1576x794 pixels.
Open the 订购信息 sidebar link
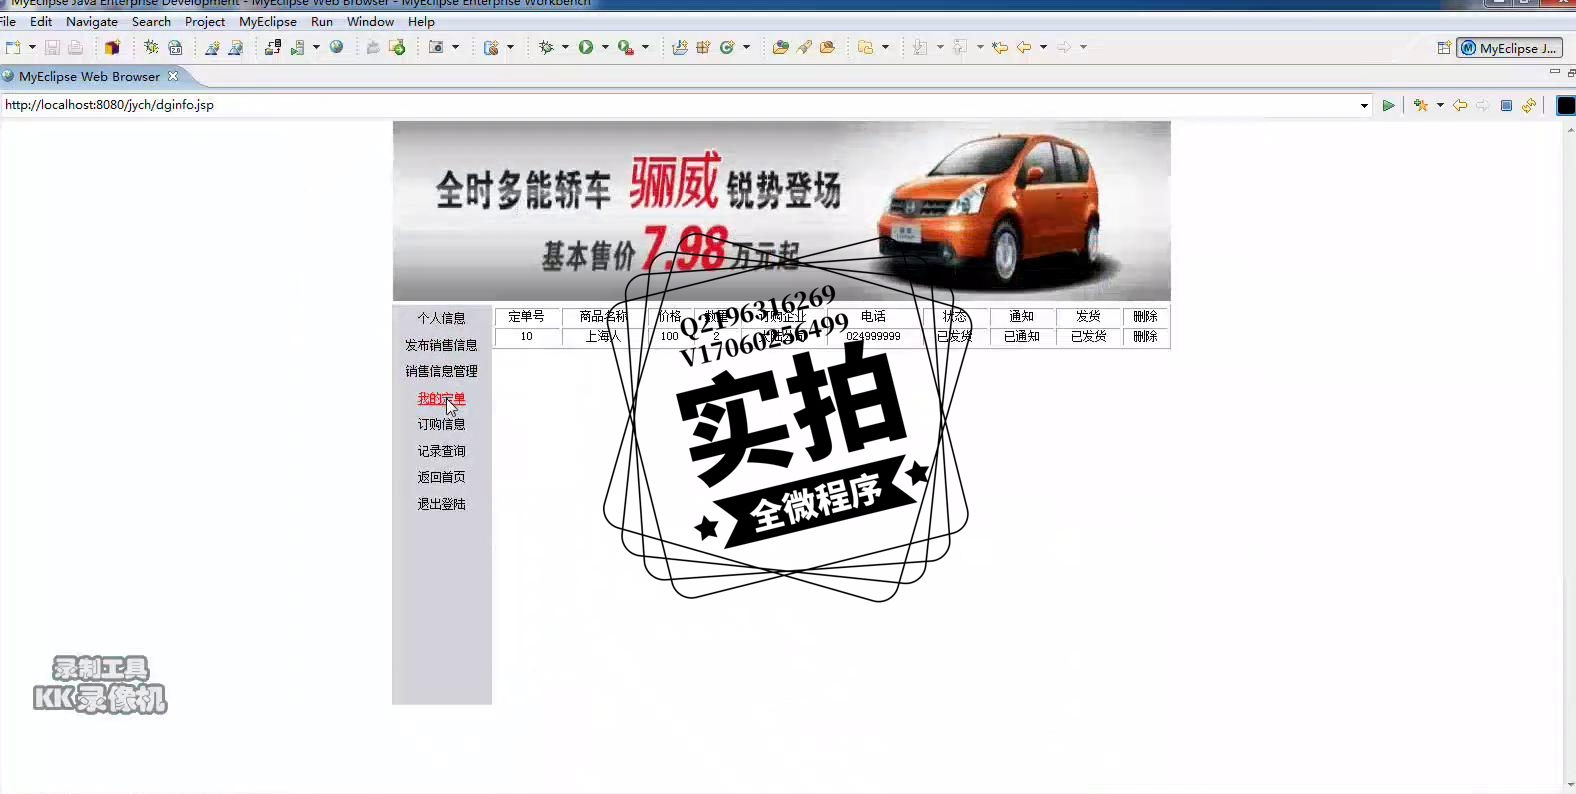(x=441, y=424)
